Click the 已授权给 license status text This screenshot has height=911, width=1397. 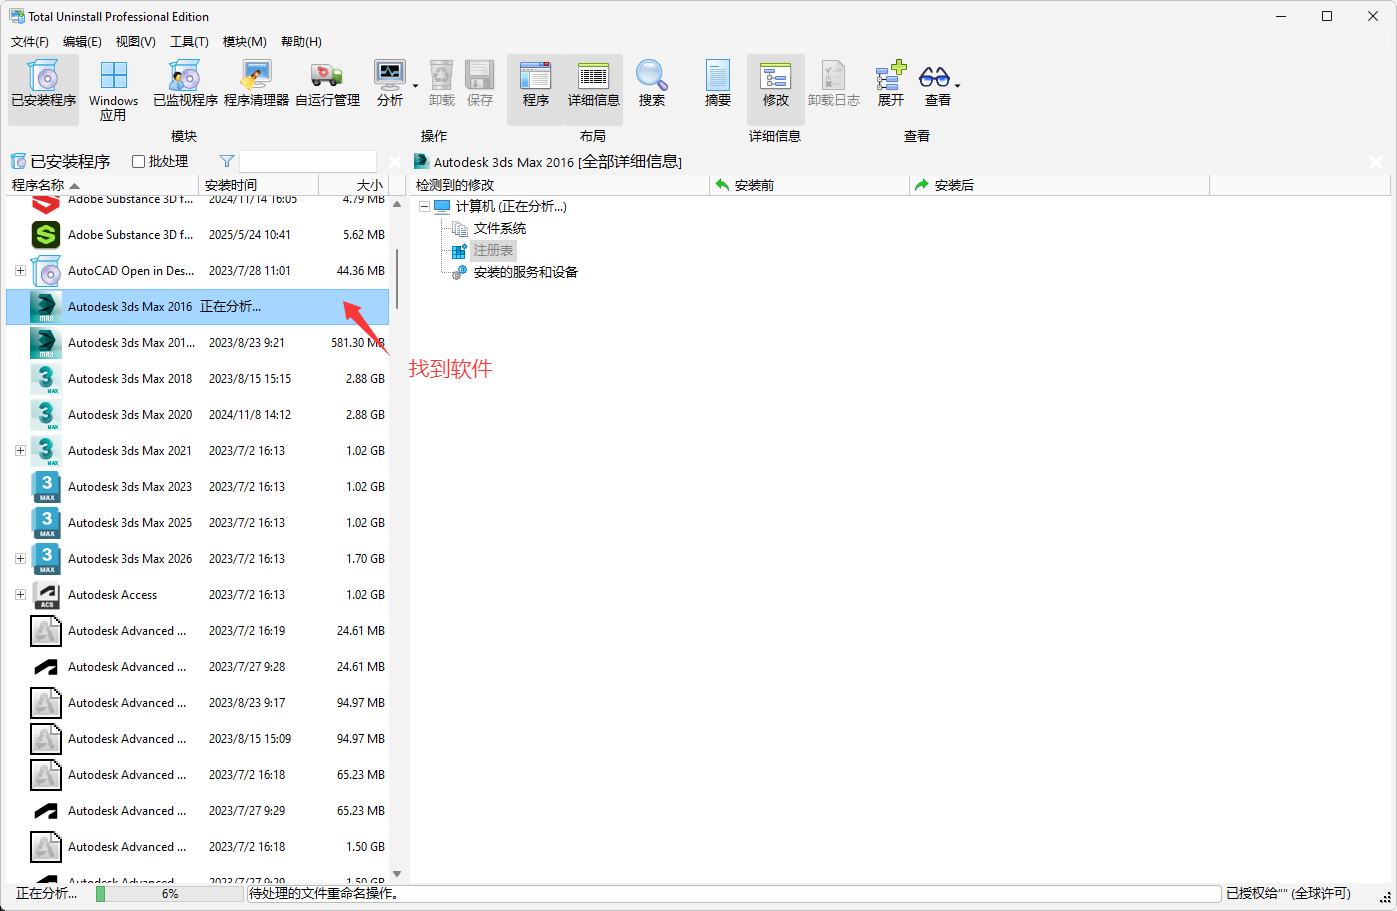coord(1288,894)
